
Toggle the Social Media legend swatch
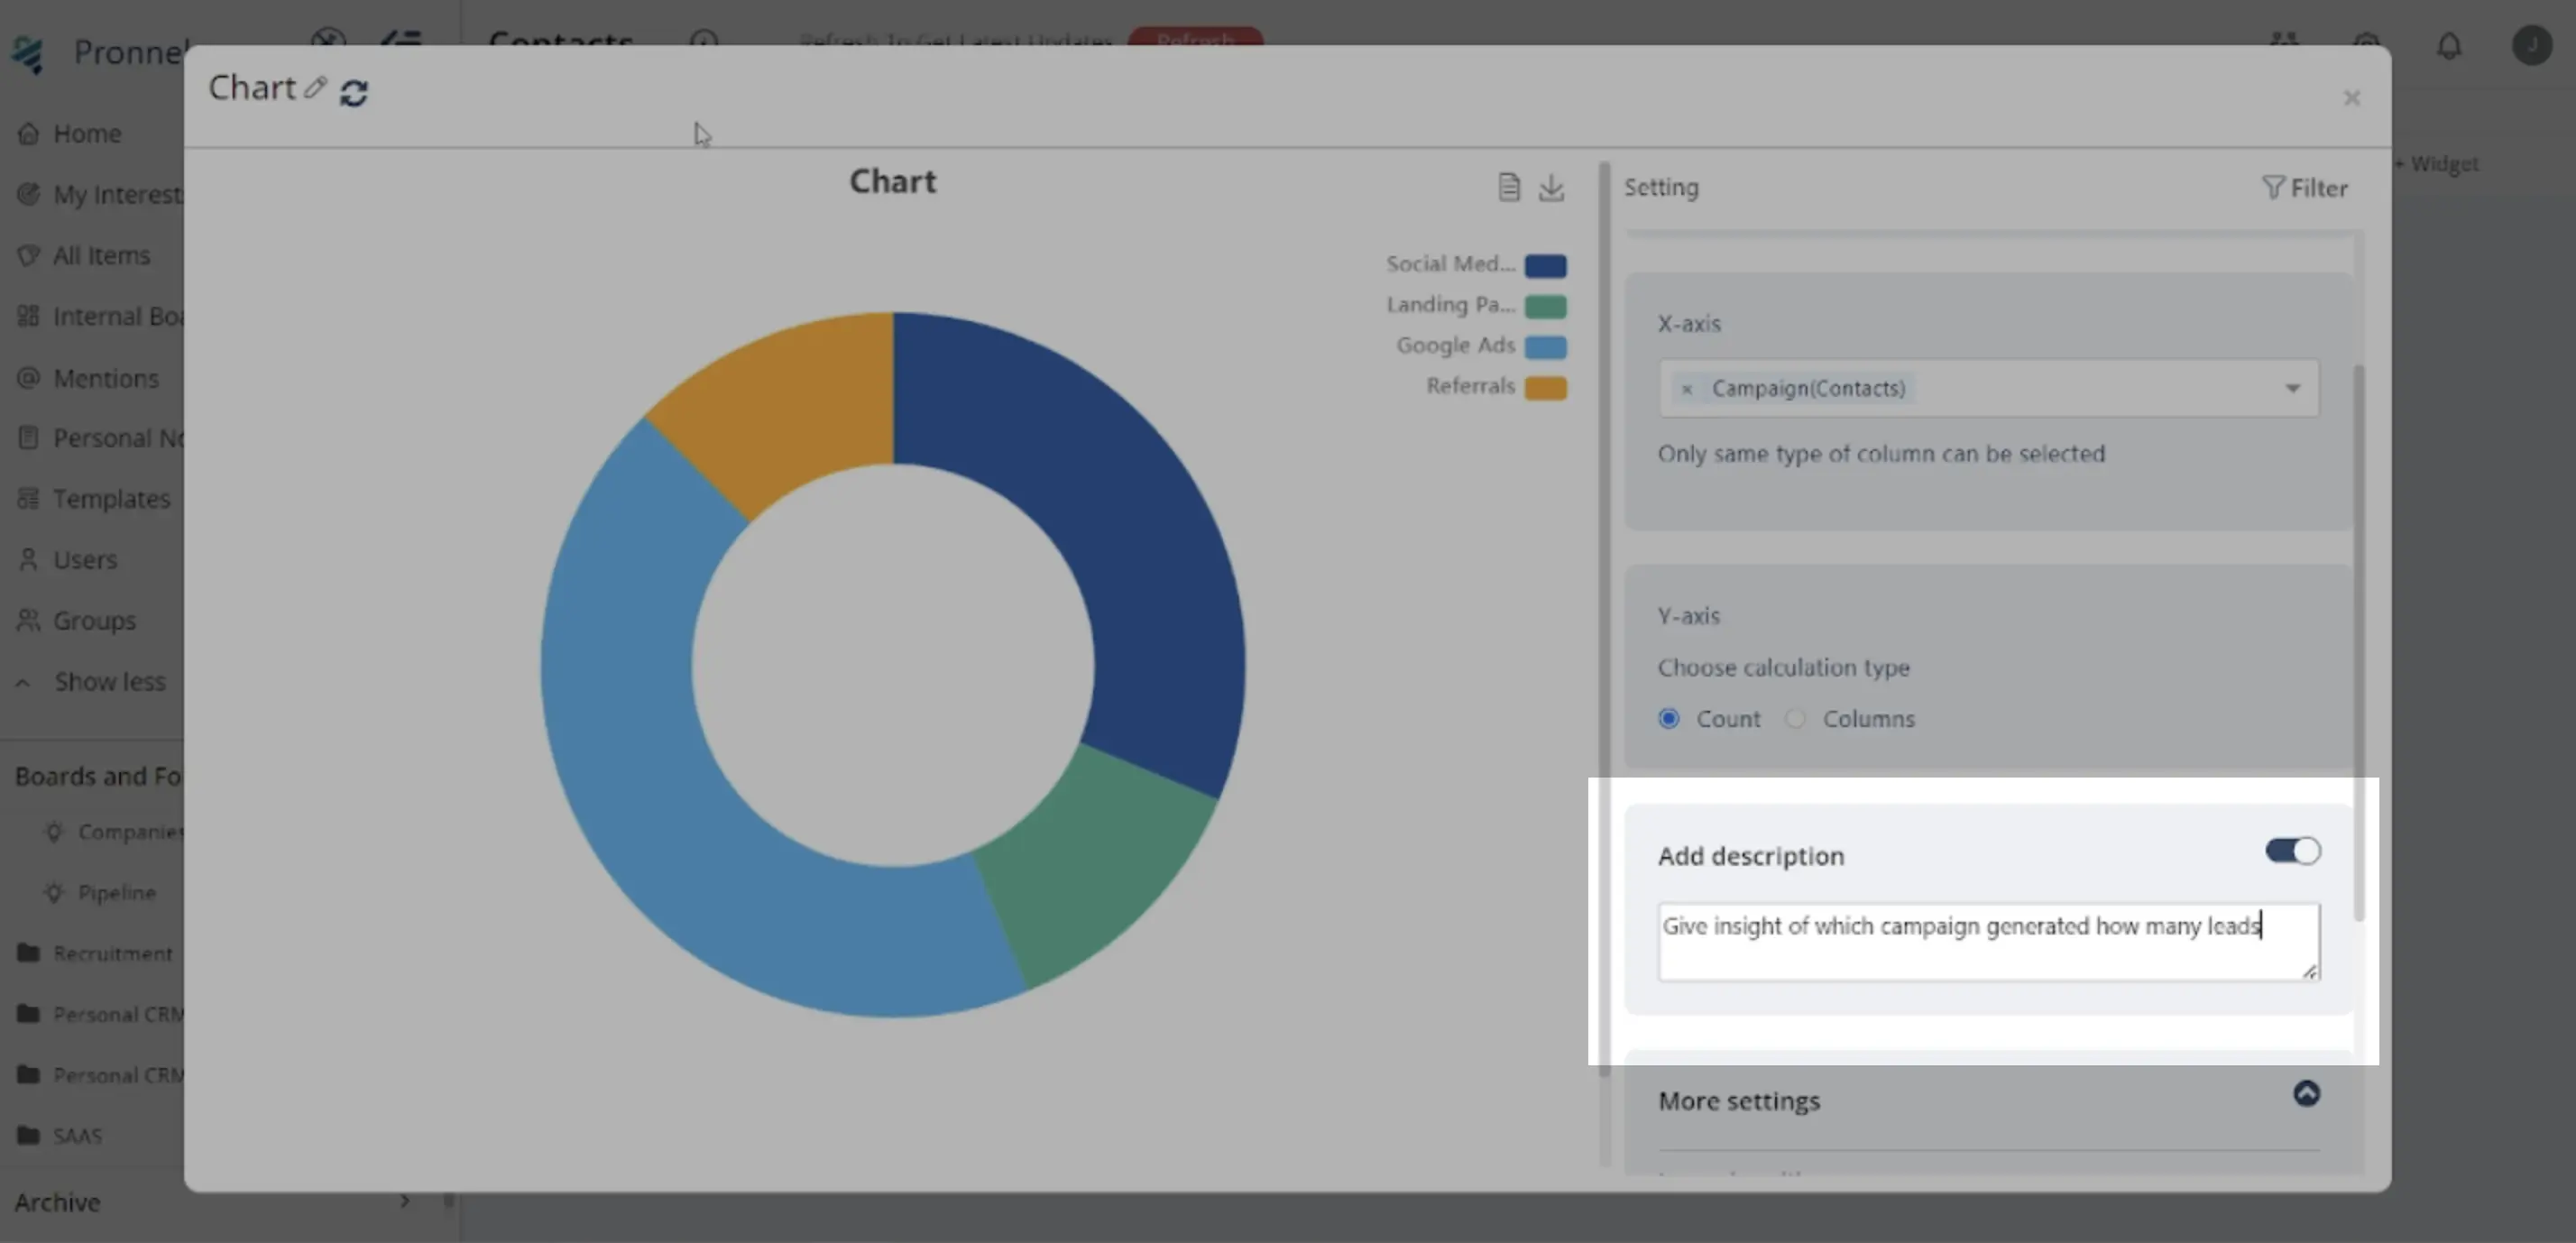click(x=1545, y=265)
